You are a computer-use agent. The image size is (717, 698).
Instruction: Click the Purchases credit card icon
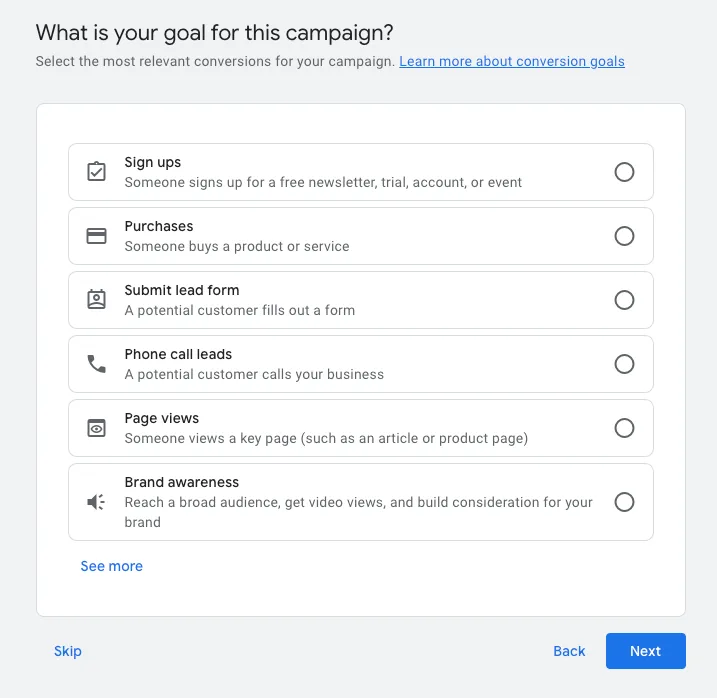pos(96,236)
